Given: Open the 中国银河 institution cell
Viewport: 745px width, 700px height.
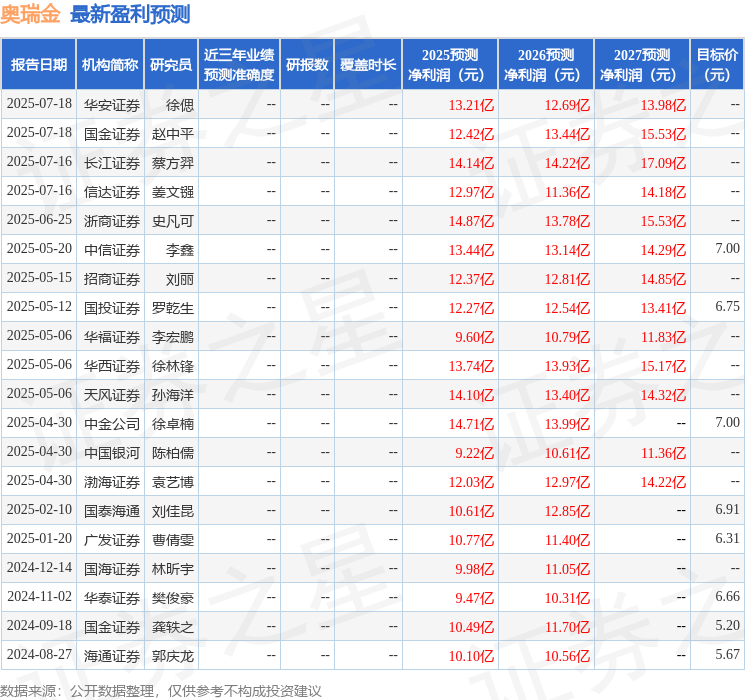Looking at the screenshot, I should pyautogui.click(x=111, y=452).
